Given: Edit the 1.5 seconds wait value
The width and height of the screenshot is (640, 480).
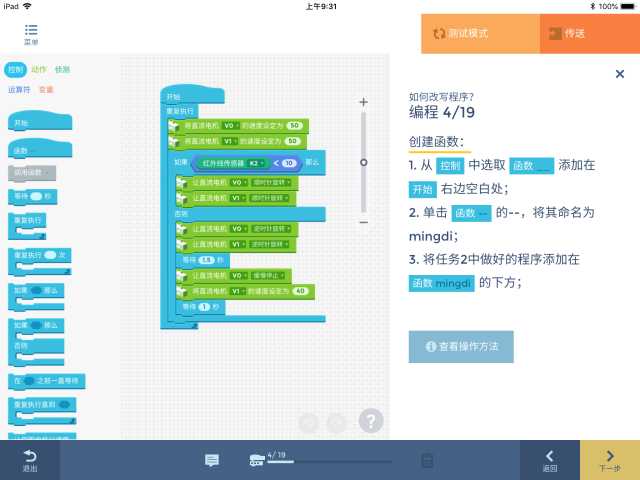Looking at the screenshot, I should click(x=206, y=259).
